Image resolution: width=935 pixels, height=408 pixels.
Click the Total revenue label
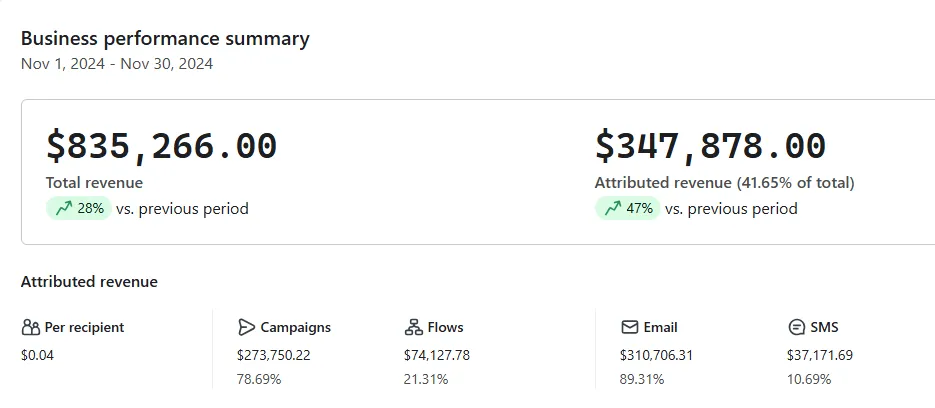pyautogui.click(x=94, y=183)
